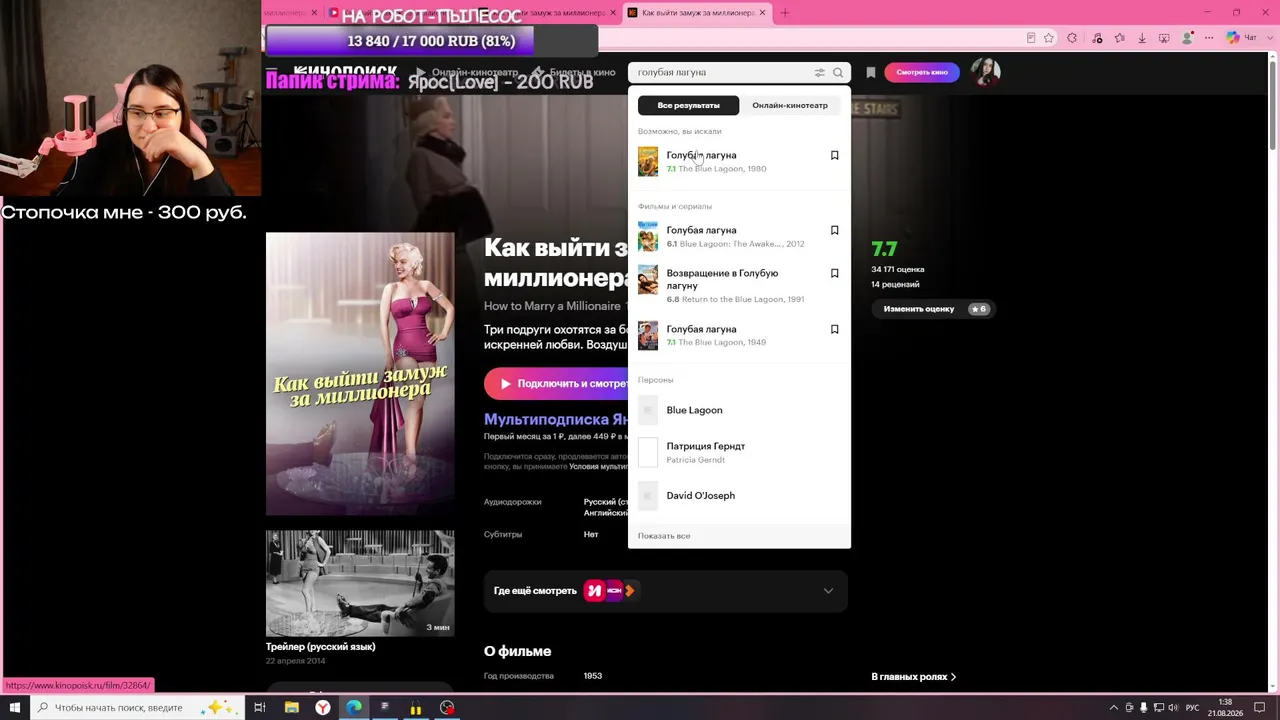Open the Kinopoisk bookmarks ribbon icon in header

click(871, 72)
